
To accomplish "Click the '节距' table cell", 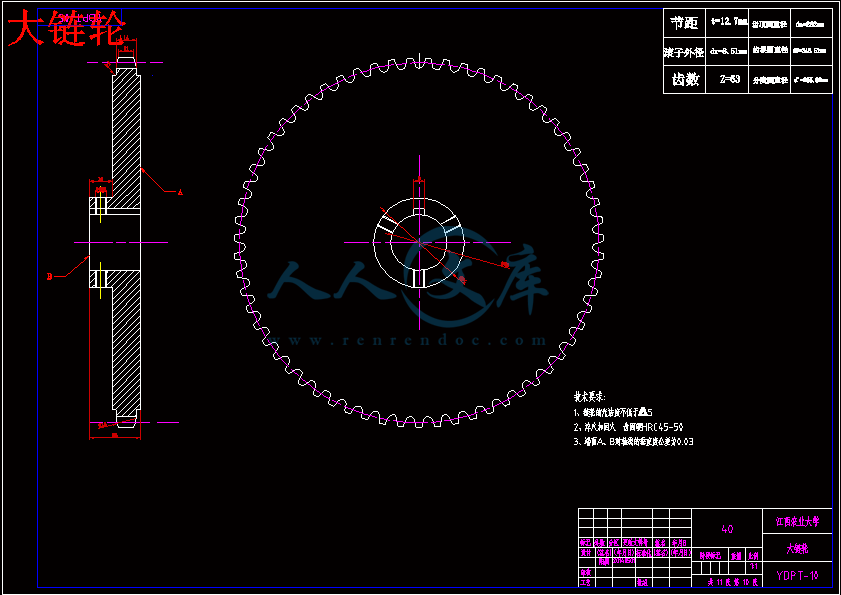I will (x=684, y=23).
